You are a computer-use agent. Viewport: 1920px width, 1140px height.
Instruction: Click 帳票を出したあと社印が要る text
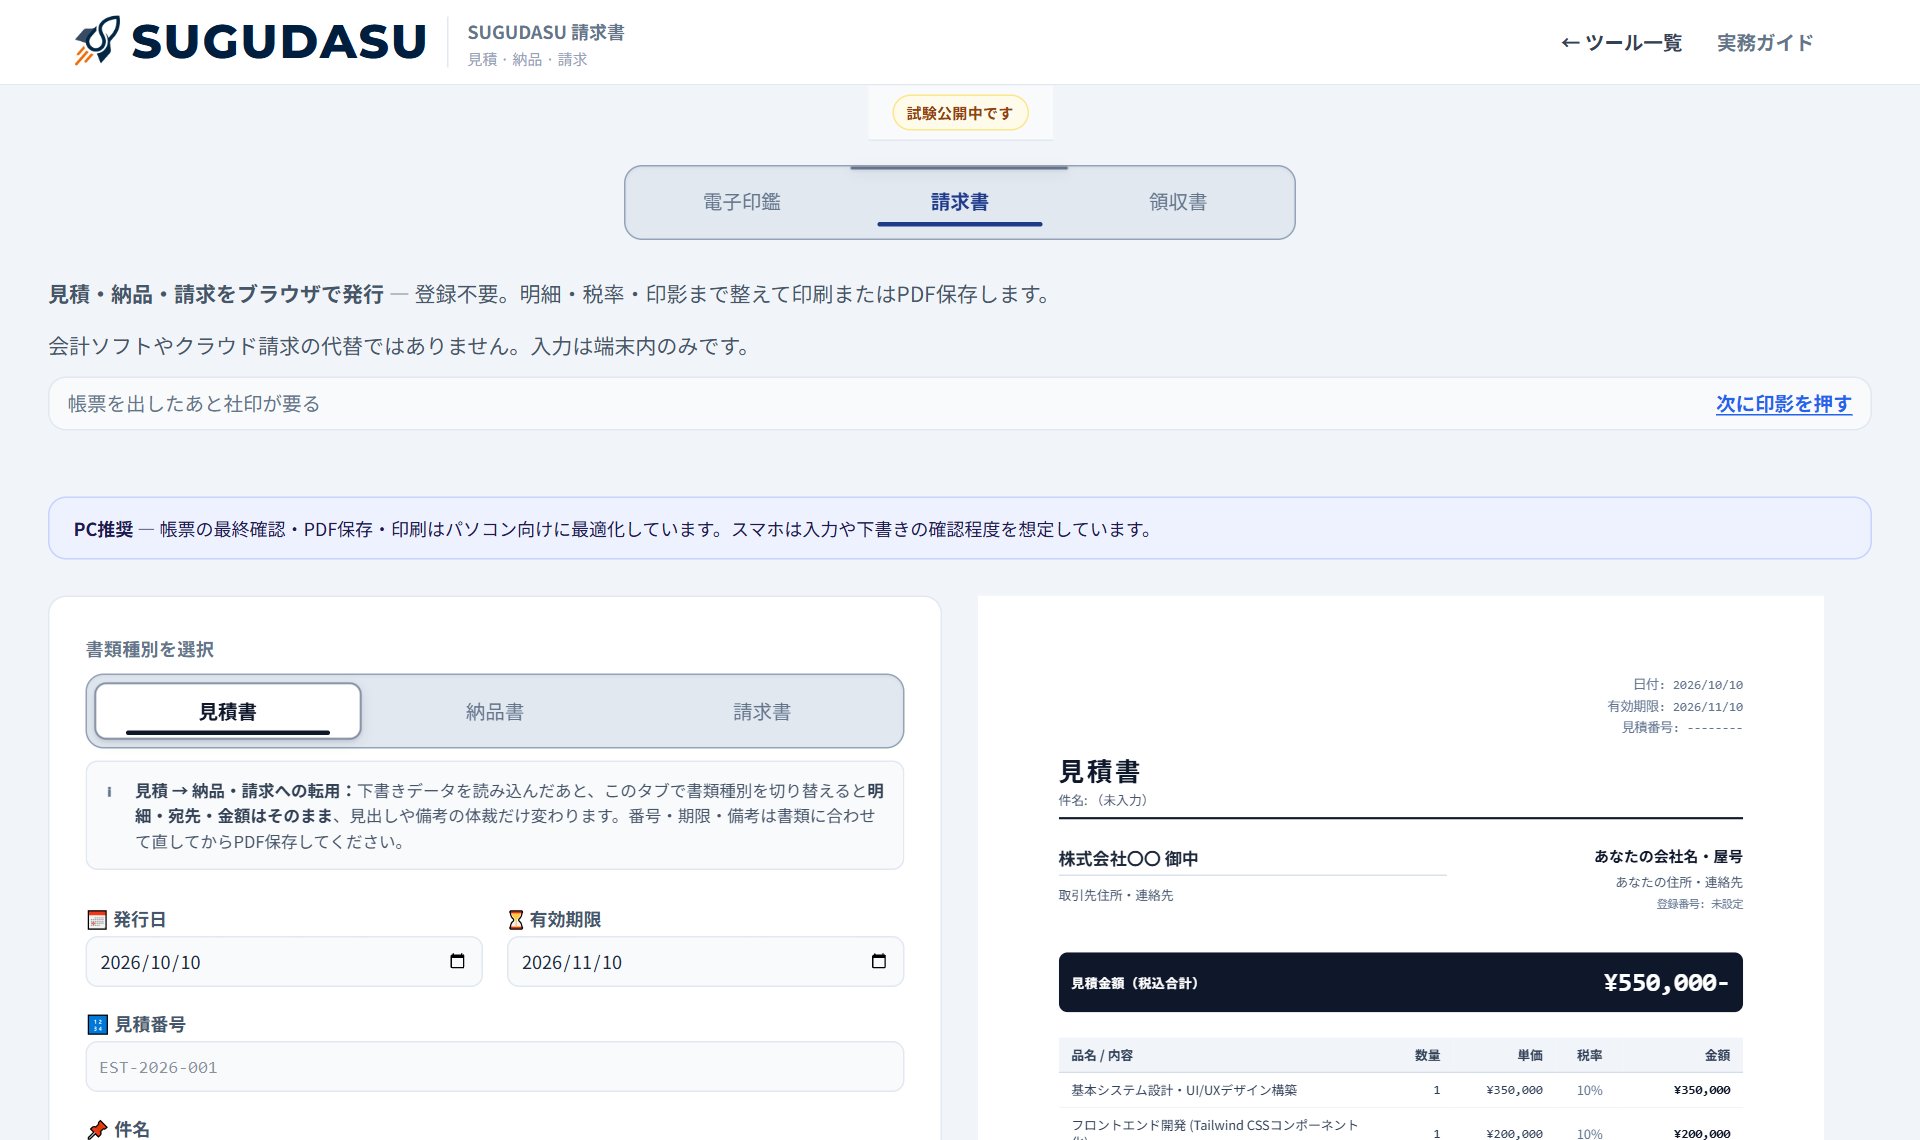pyautogui.click(x=194, y=404)
